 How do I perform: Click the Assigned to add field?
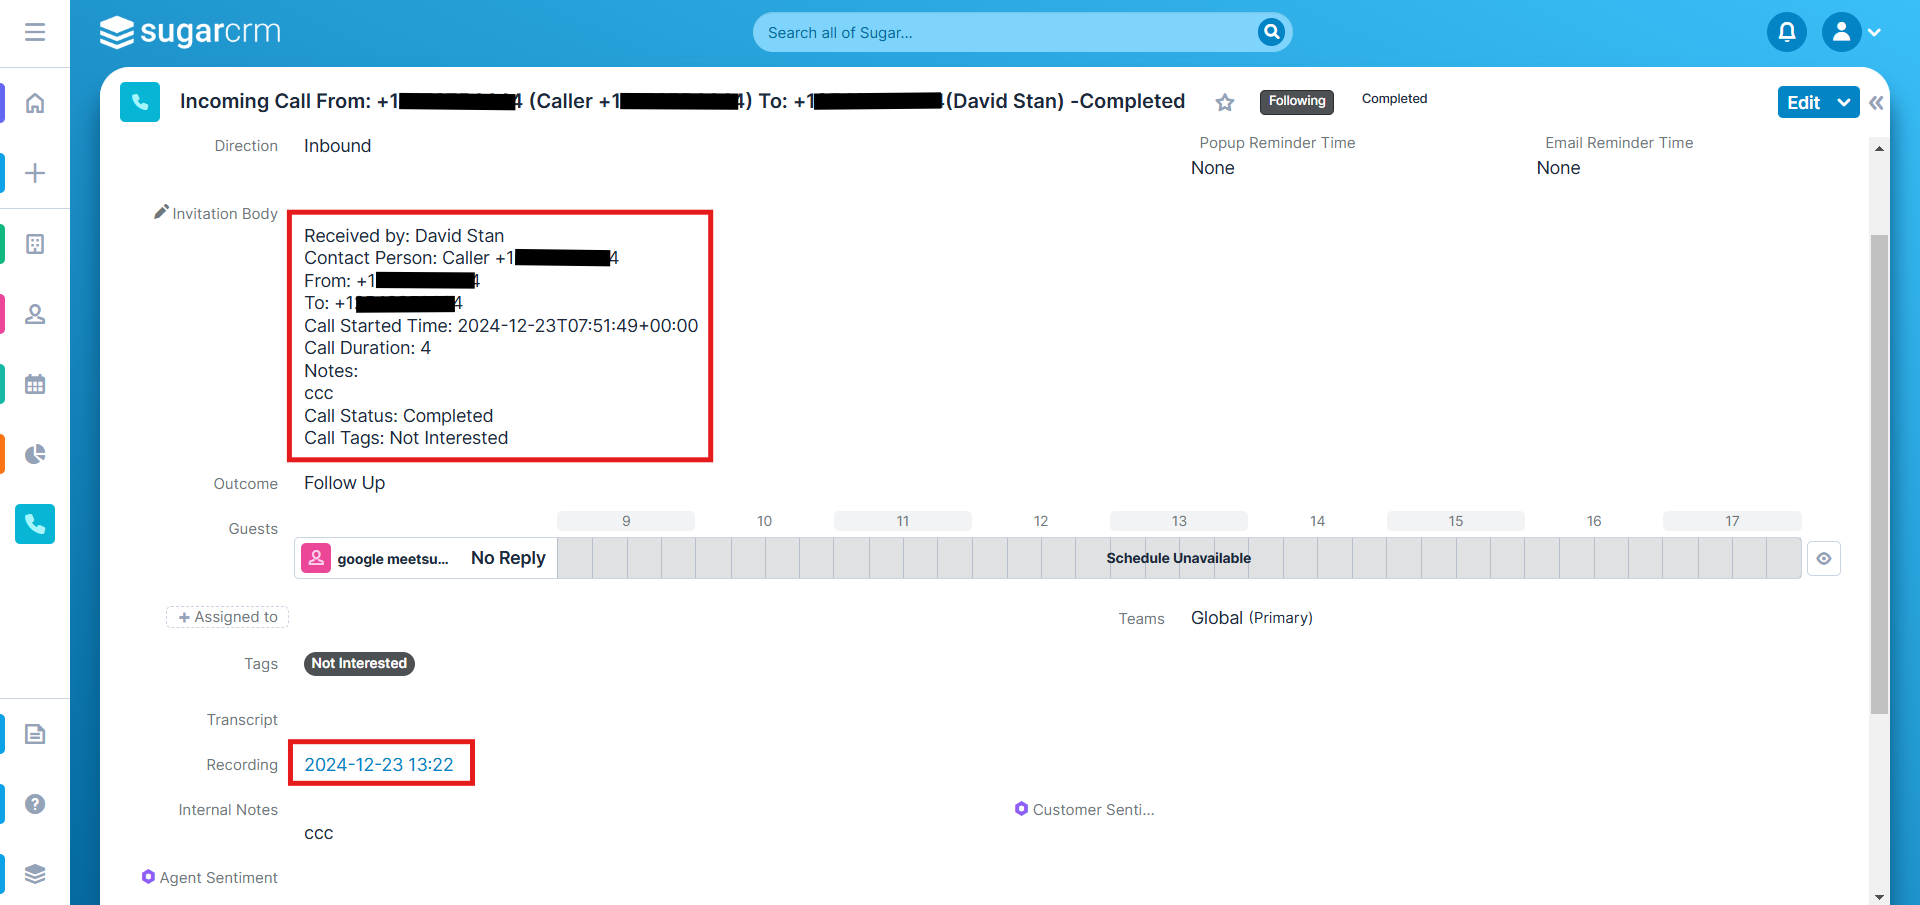click(228, 617)
